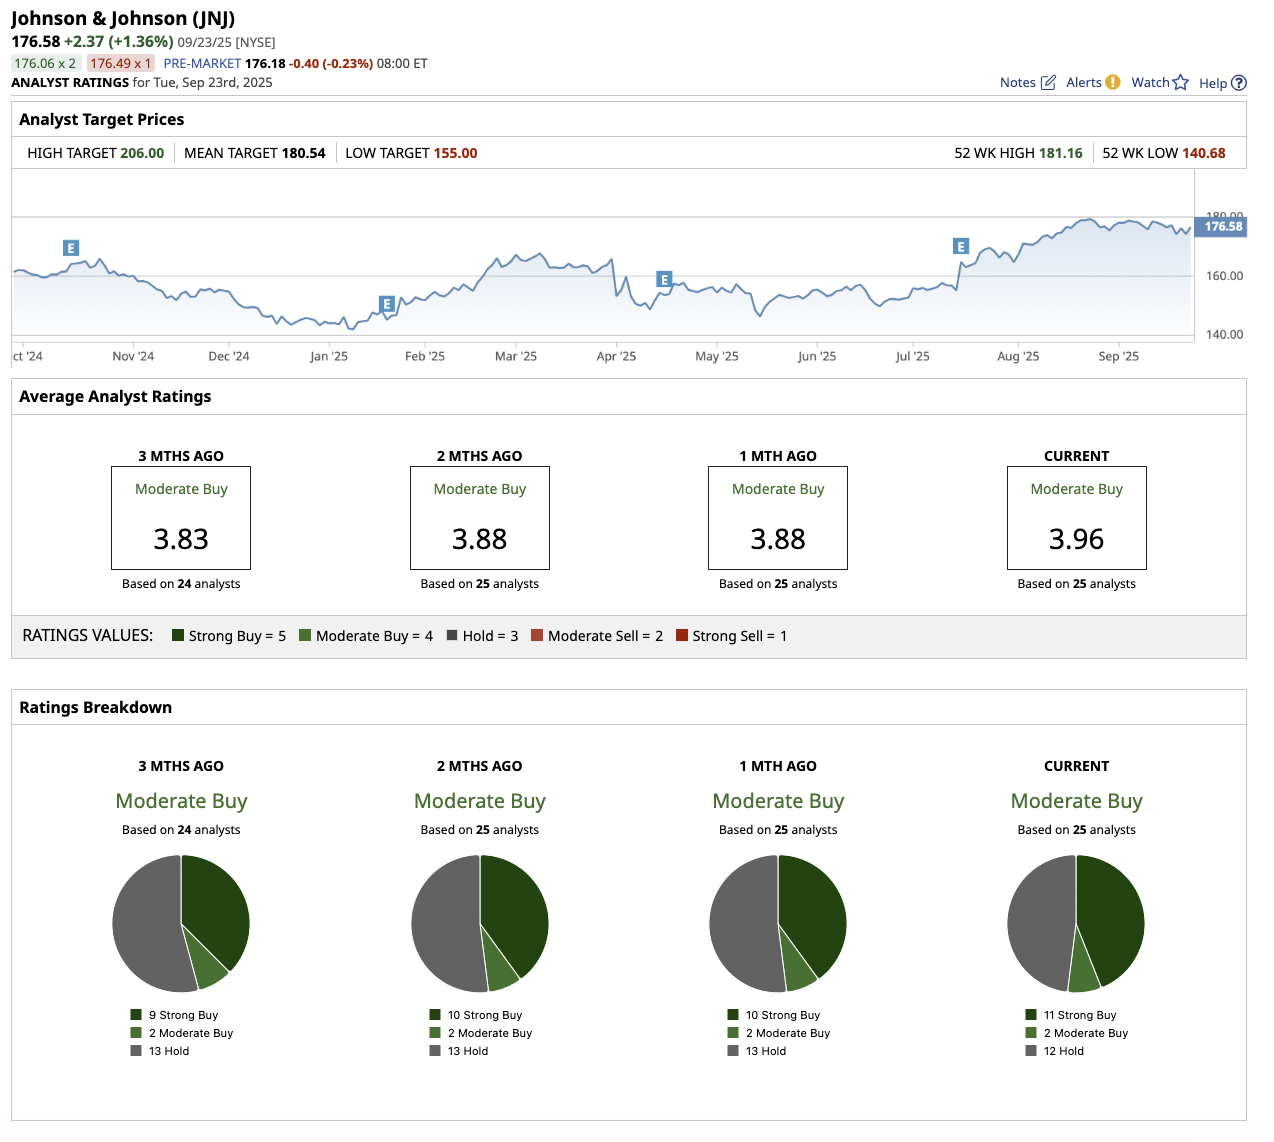Click the Strong Buy legend color swatch

pyautogui.click(x=178, y=636)
